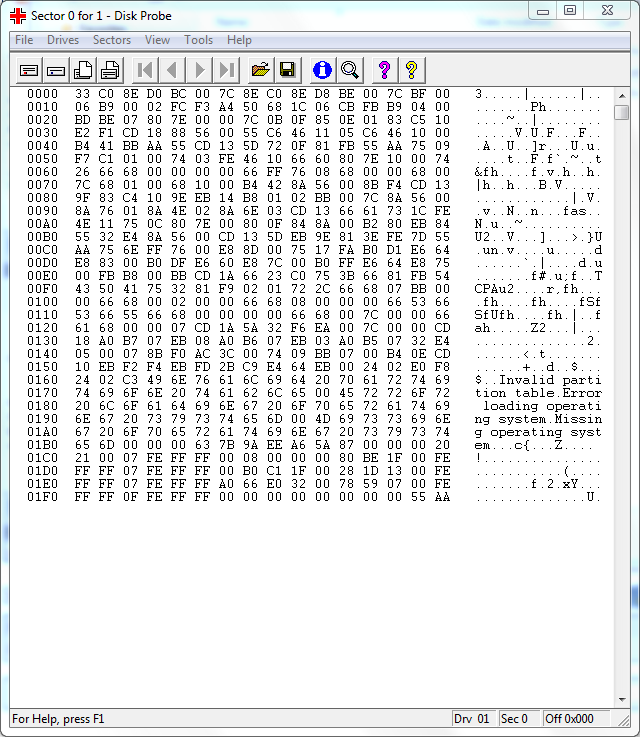Click ASCII text 'g operating syst'
Screen dimensions: 640x737
click(x=538, y=432)
